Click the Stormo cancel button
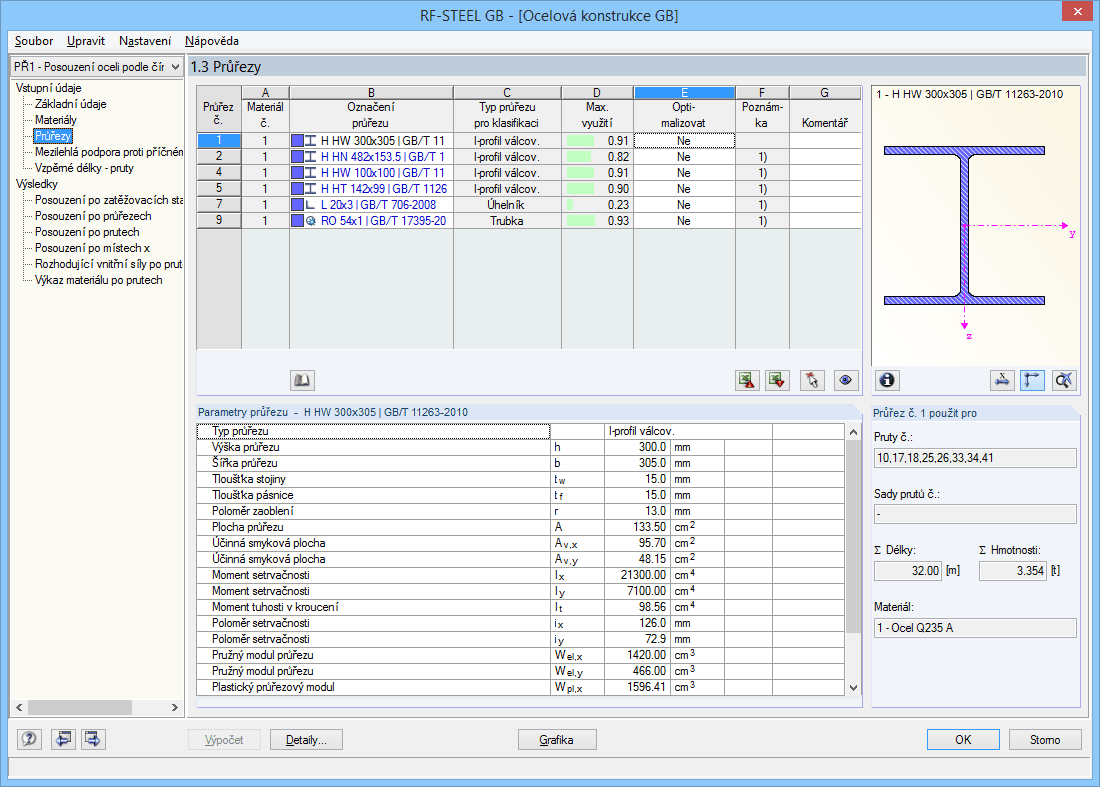Image resolution: width=1100 pixels, height=787 pixels. [1045, 740]
